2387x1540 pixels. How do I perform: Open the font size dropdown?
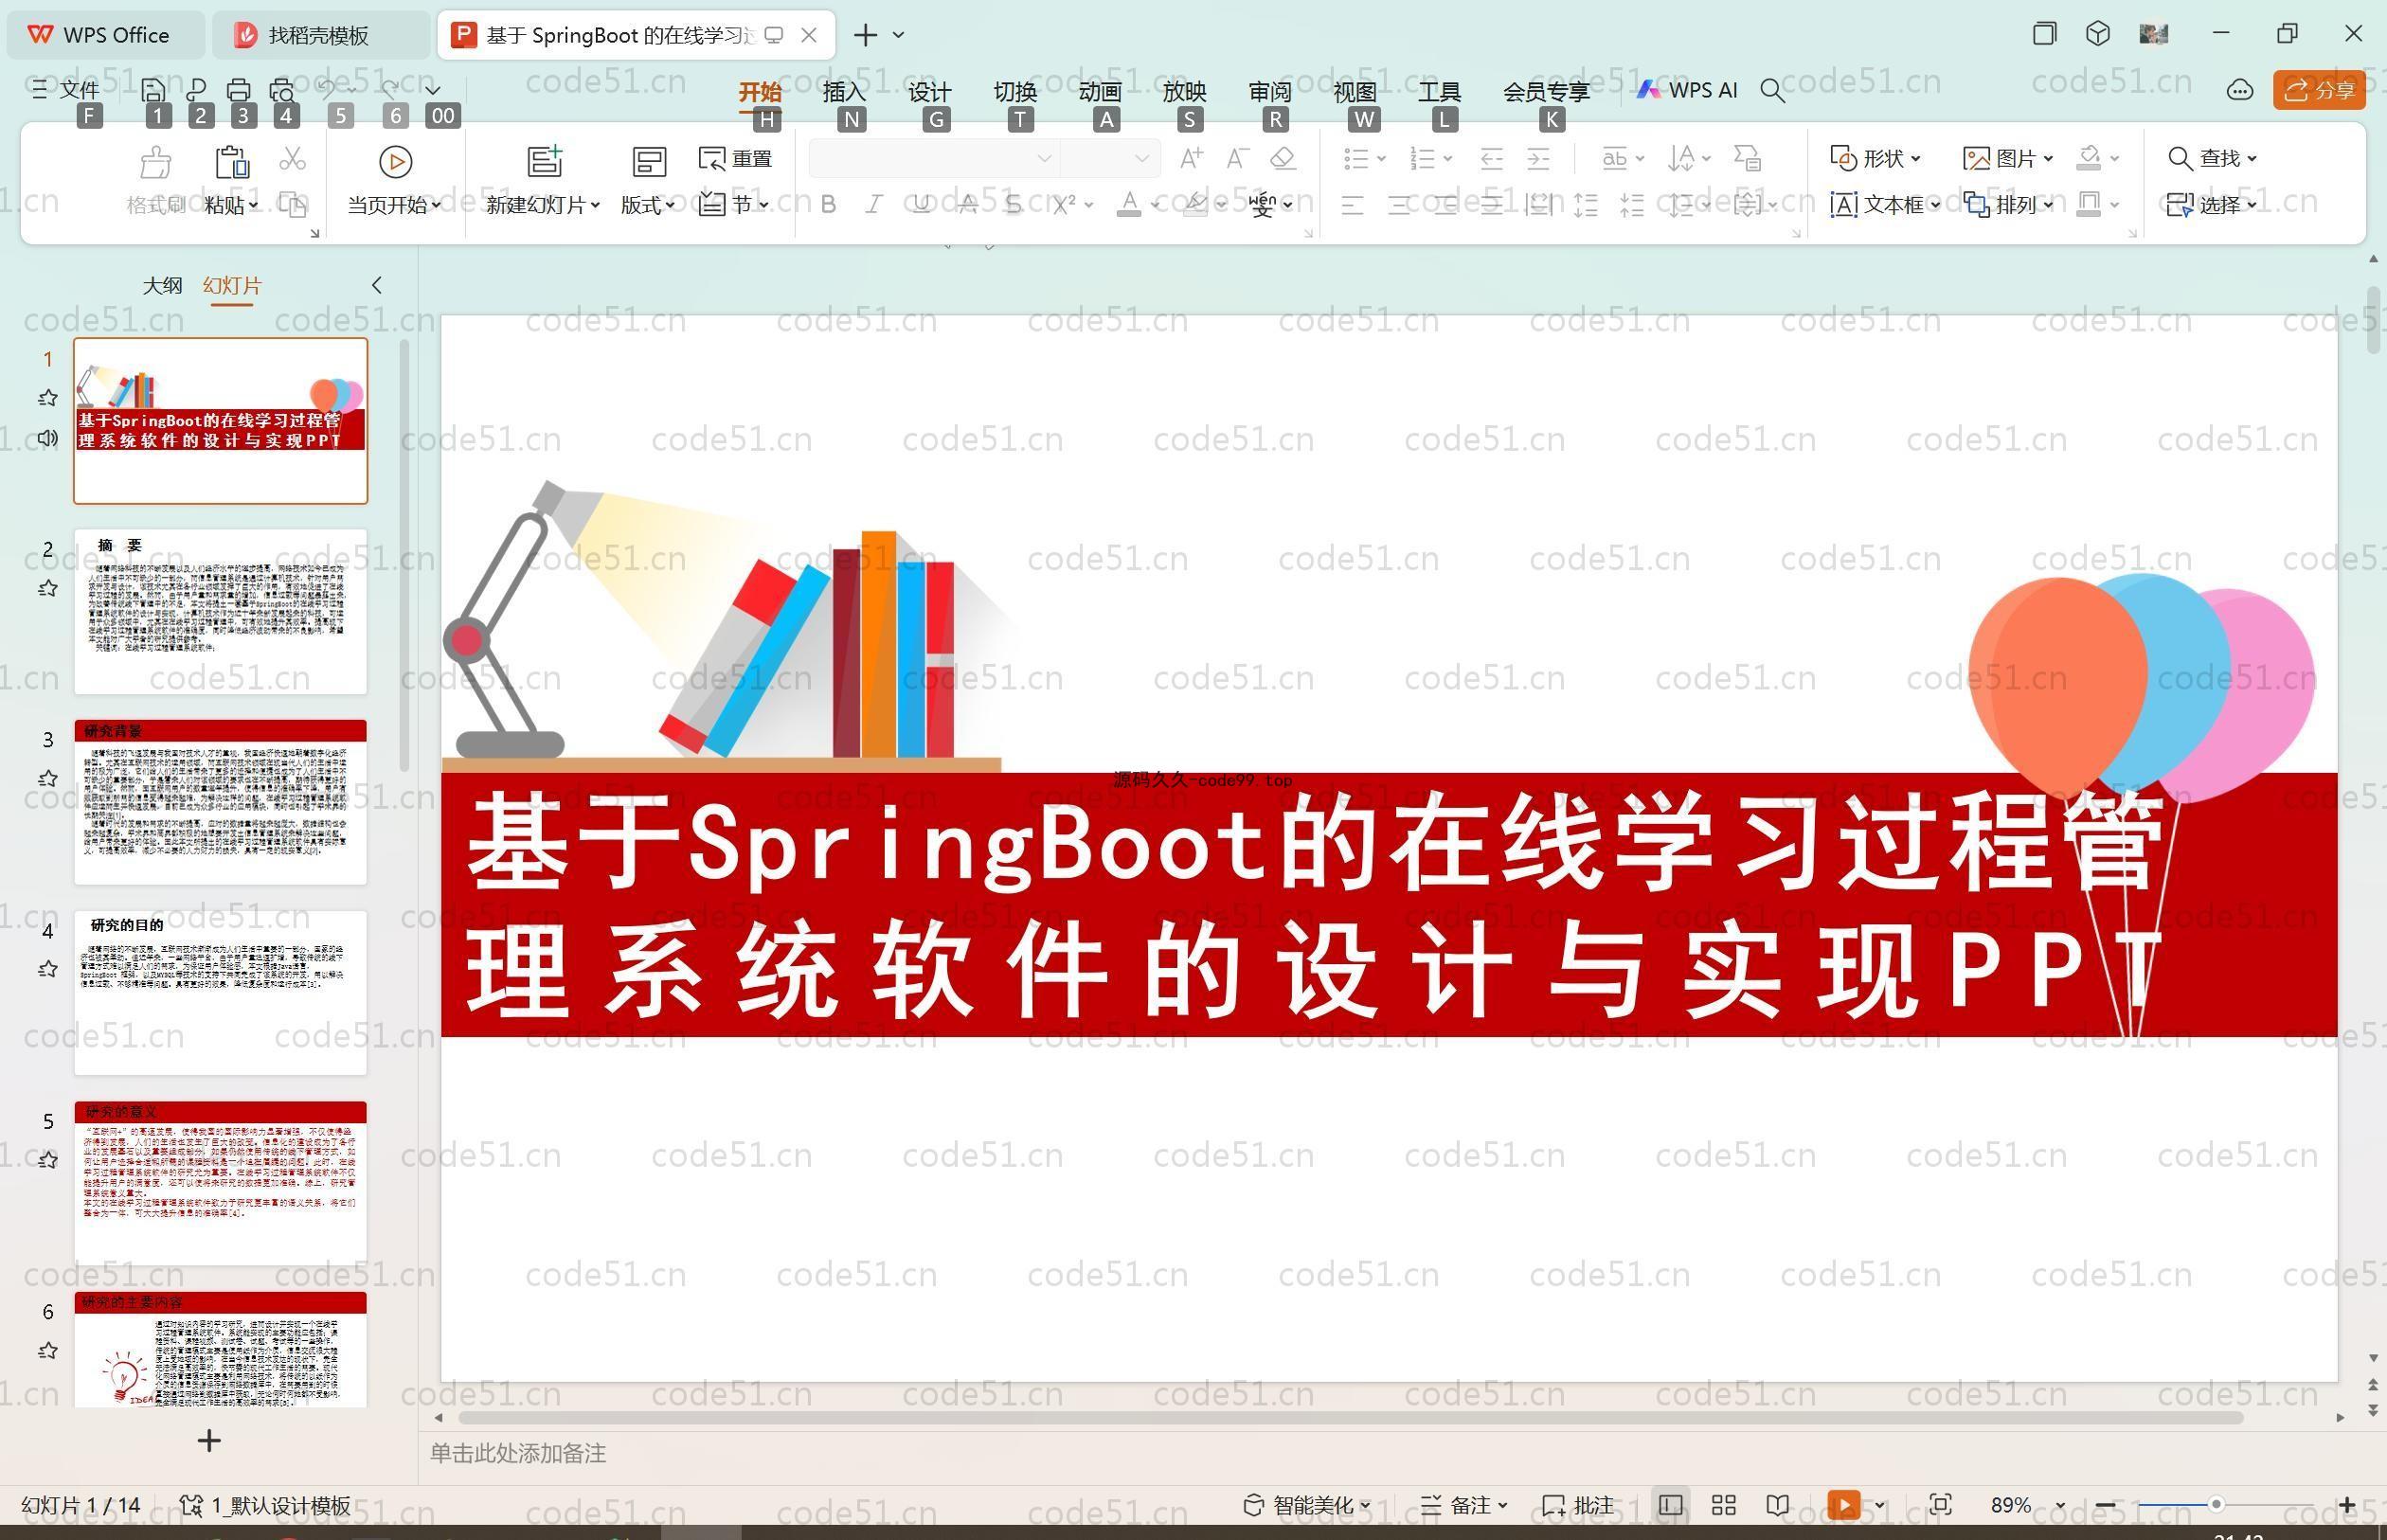tap(1141, 158)
